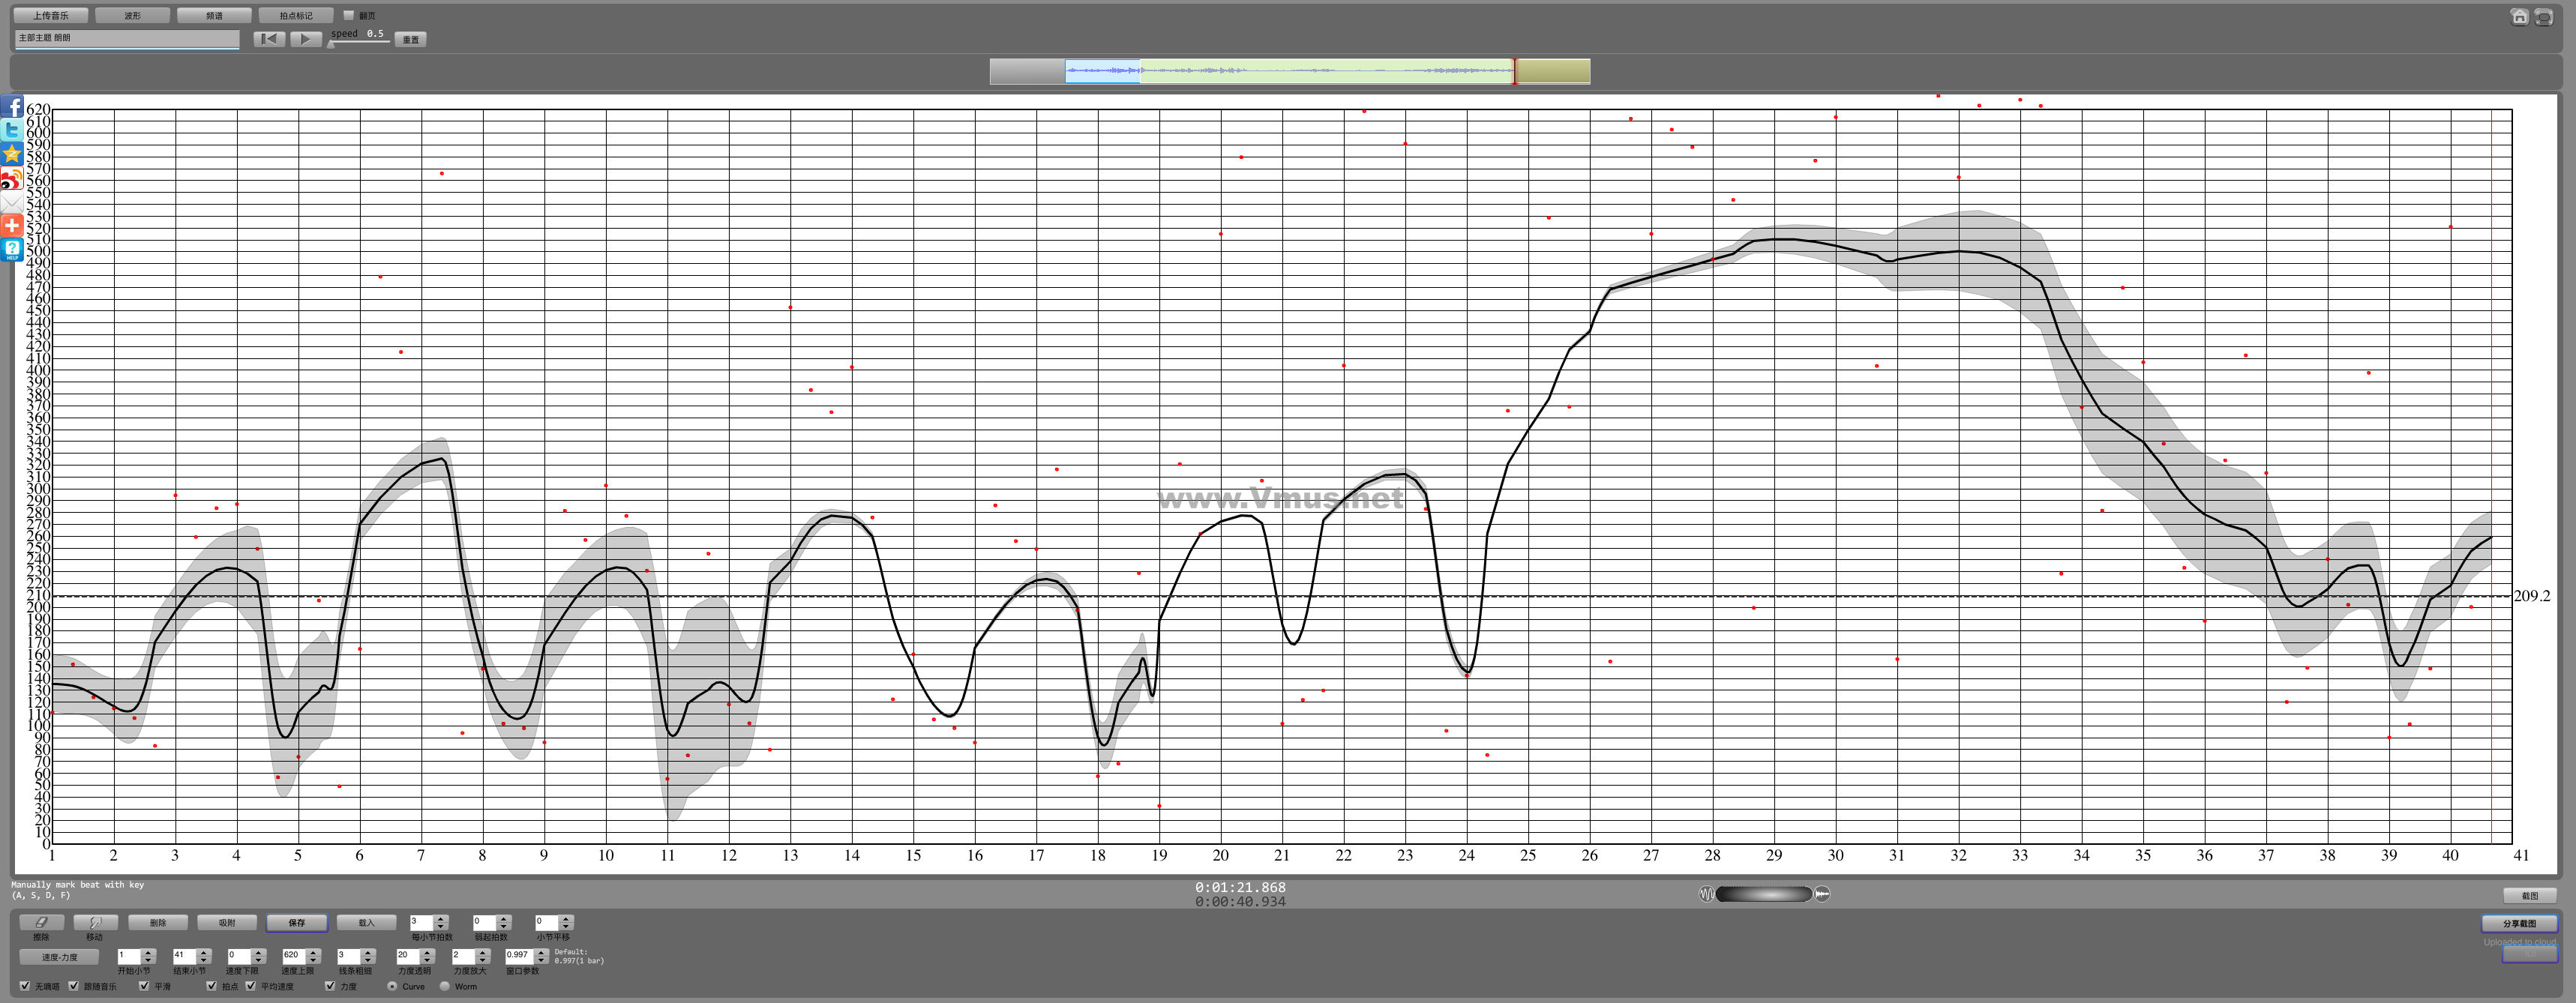Click the 窗口参数 value field
This screenshot has width=2576, height=1003.
520,956
